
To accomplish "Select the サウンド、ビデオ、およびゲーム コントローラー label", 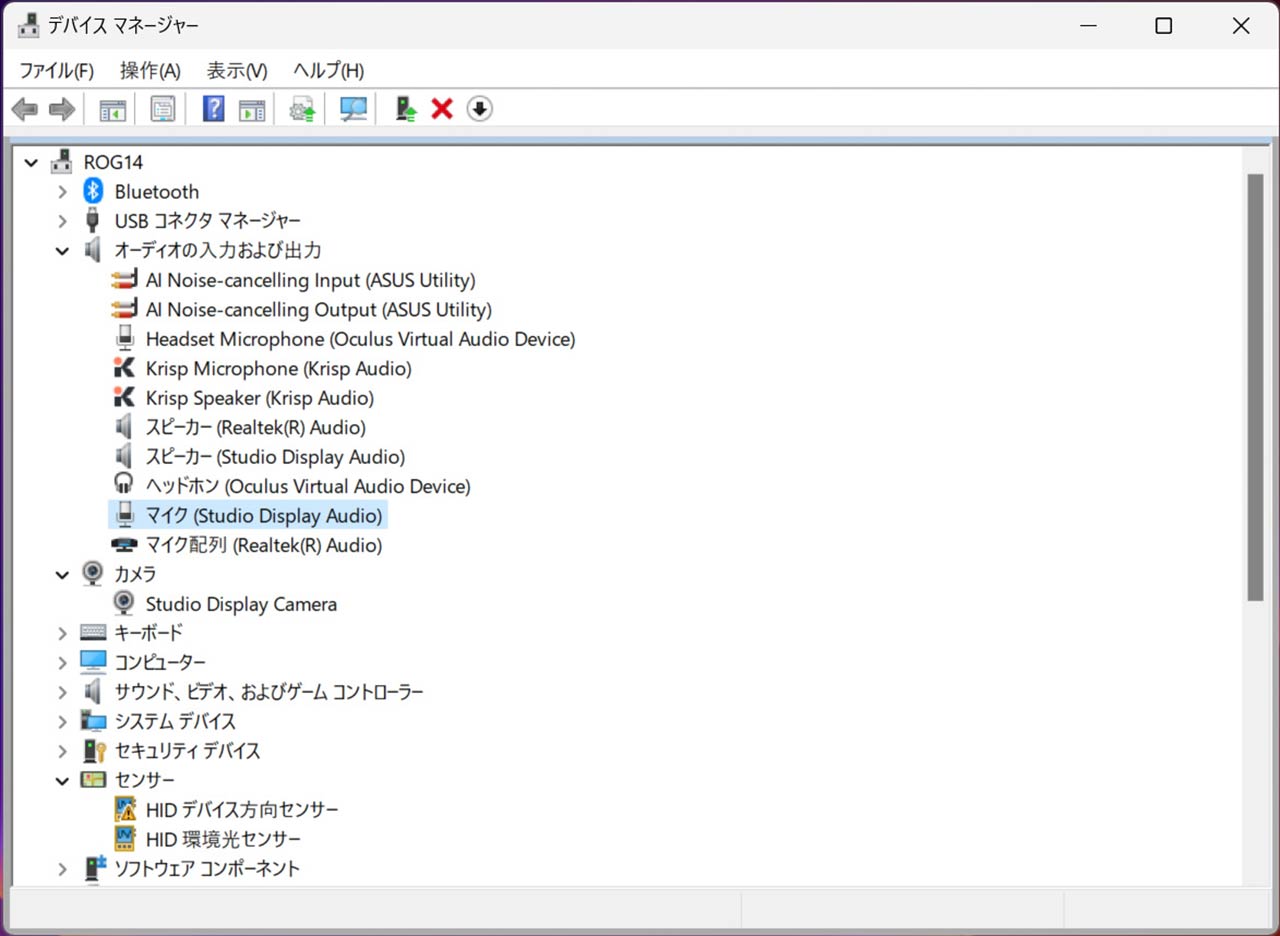I will [269, 692].
